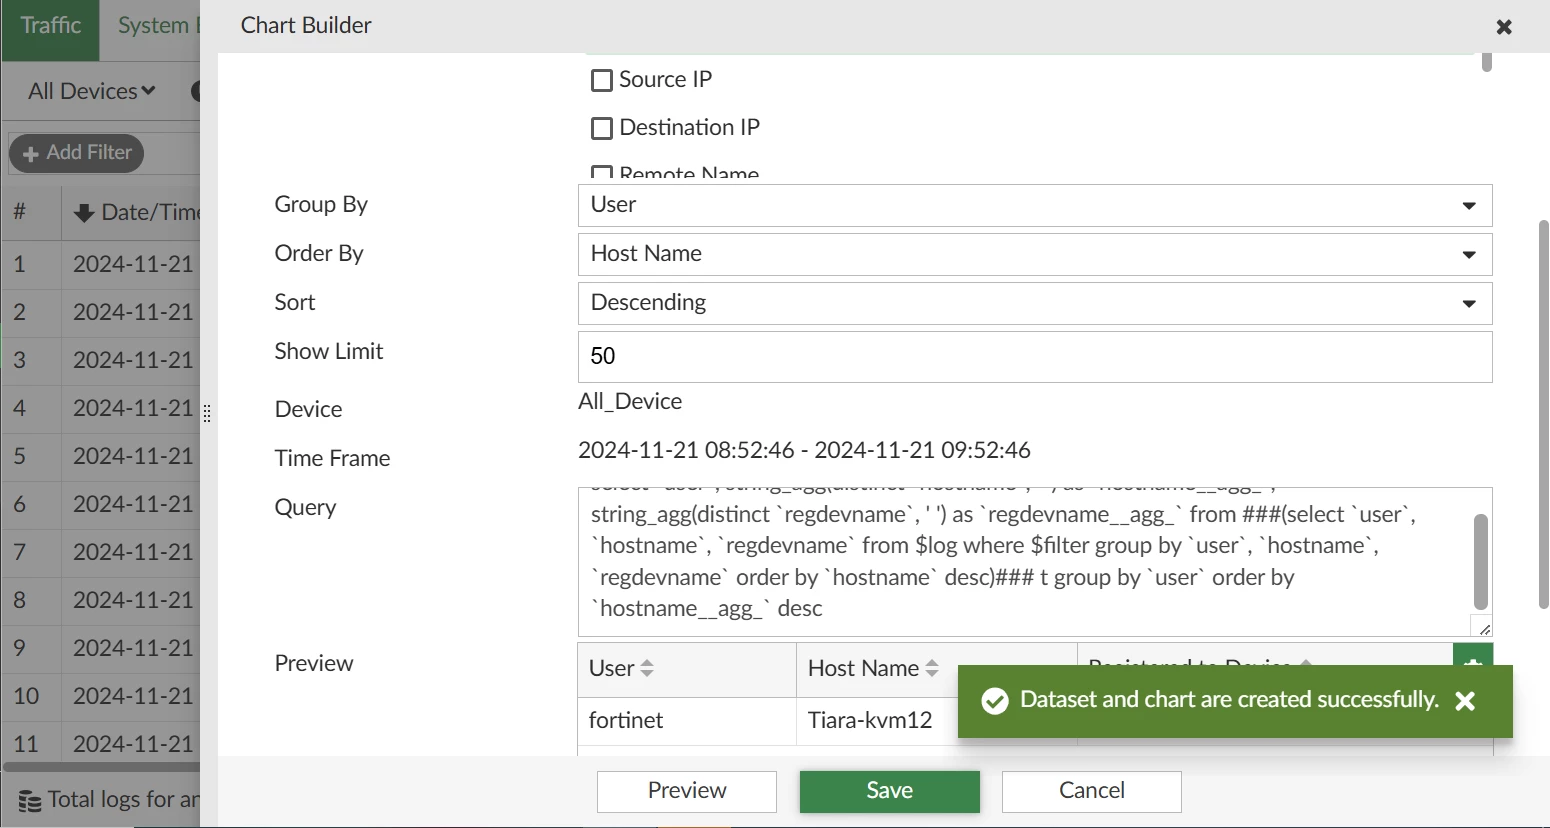The height and width of the screenshot is (828, 1550).
Task: Click the 'Tiara-kvm12' preview cell
Action: tap(870, 721)
